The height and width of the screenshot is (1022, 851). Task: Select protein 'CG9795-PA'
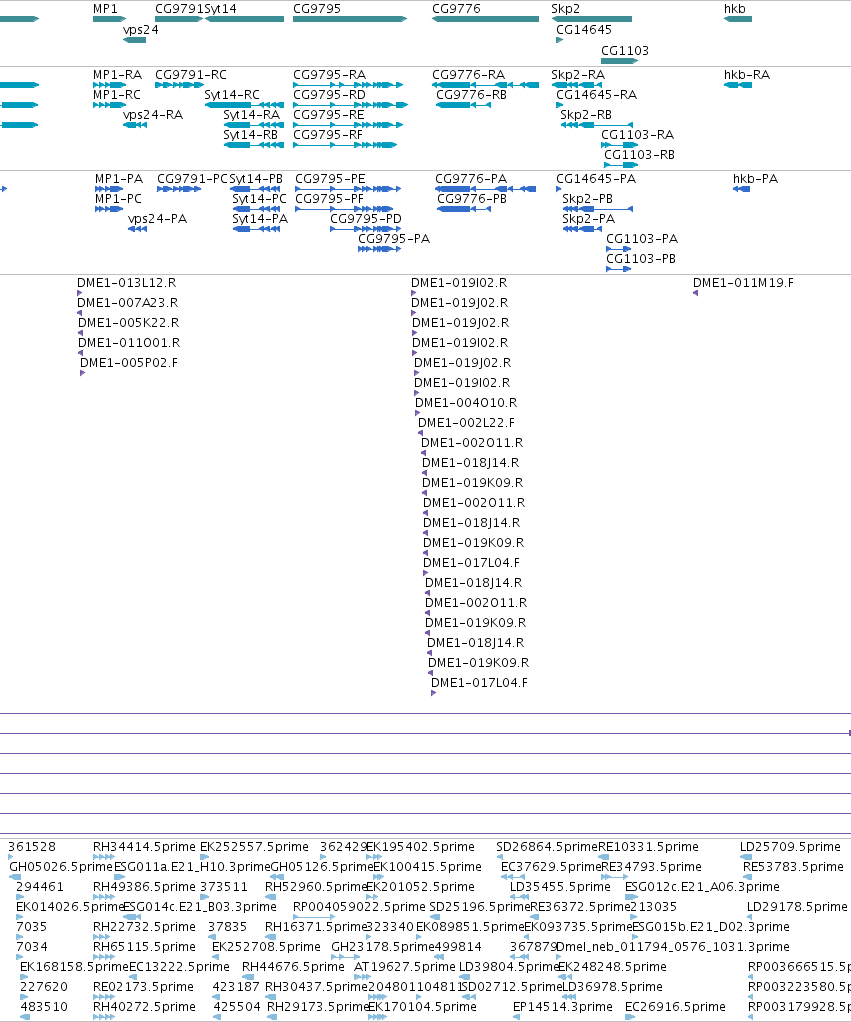click(x=394, y=239)
